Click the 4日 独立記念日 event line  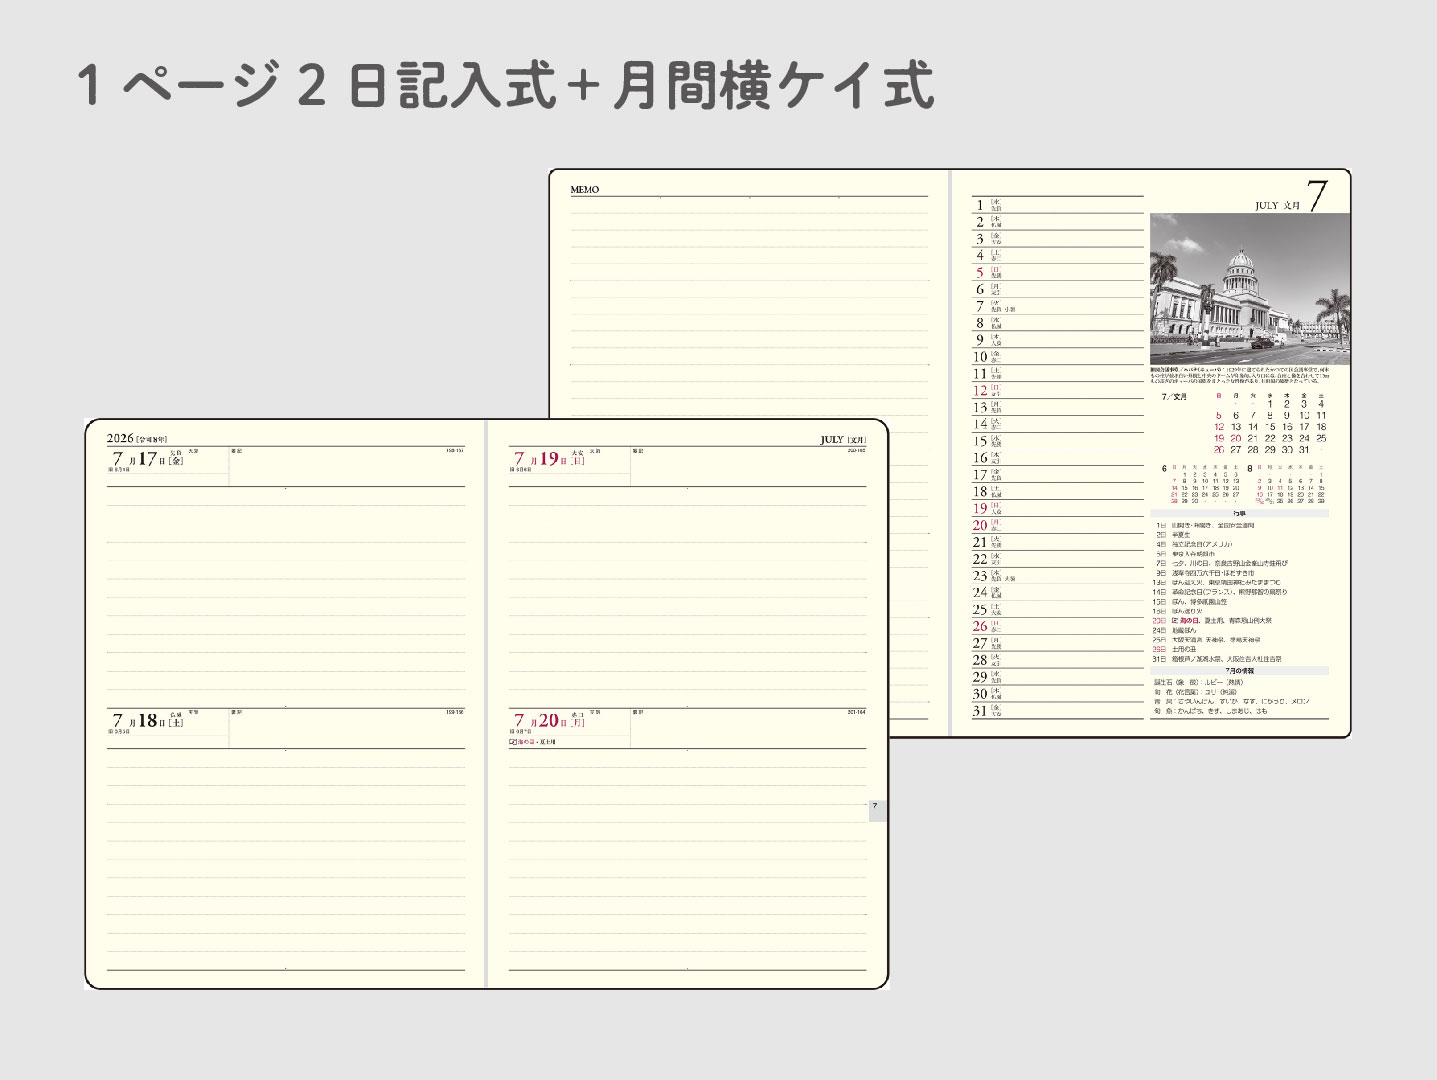(1192, 544)
